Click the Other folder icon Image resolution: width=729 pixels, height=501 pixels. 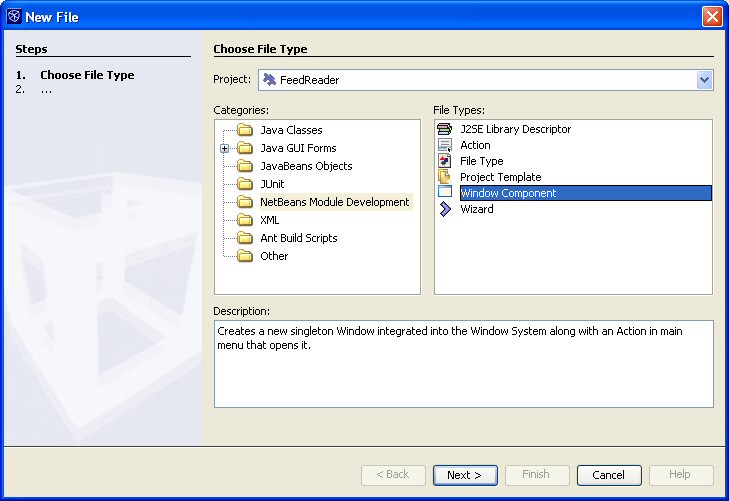click(245, 256)
